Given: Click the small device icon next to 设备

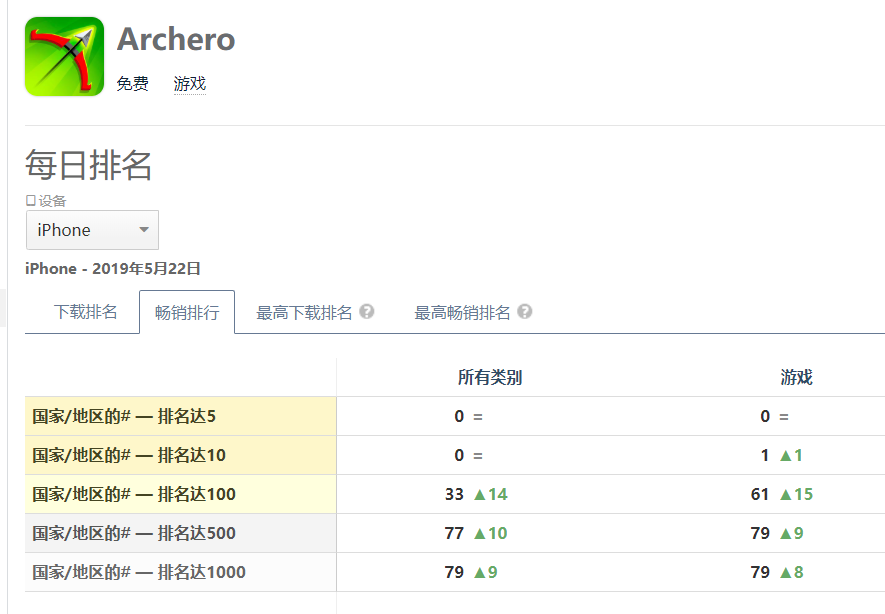Looking at the screenshot, I should (x=31, y=201).
